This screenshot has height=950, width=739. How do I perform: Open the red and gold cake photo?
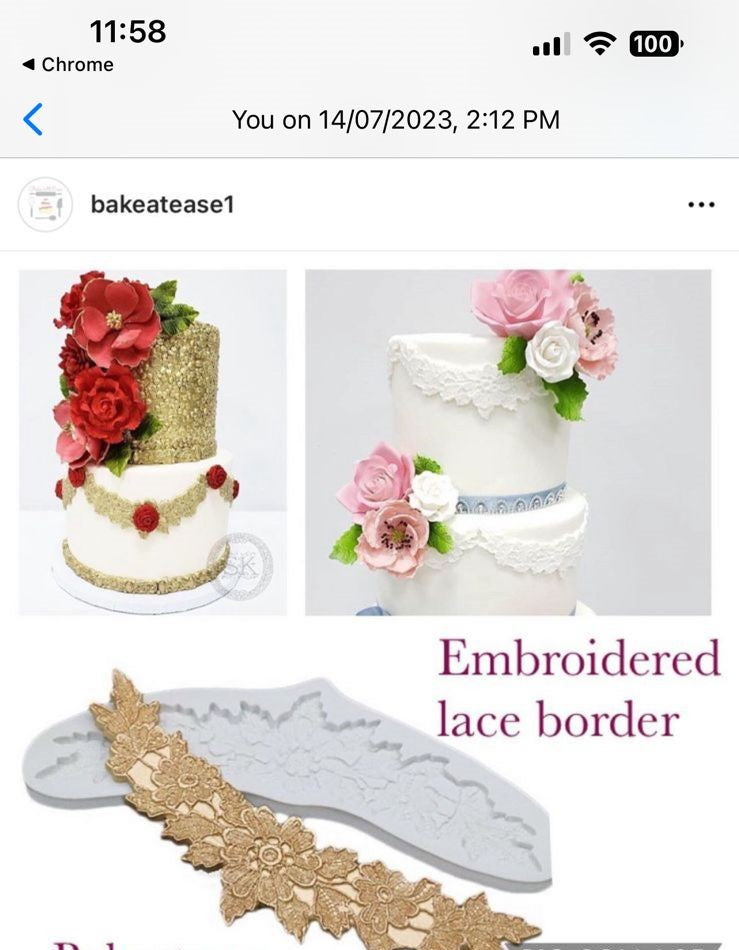coord(153,442)
